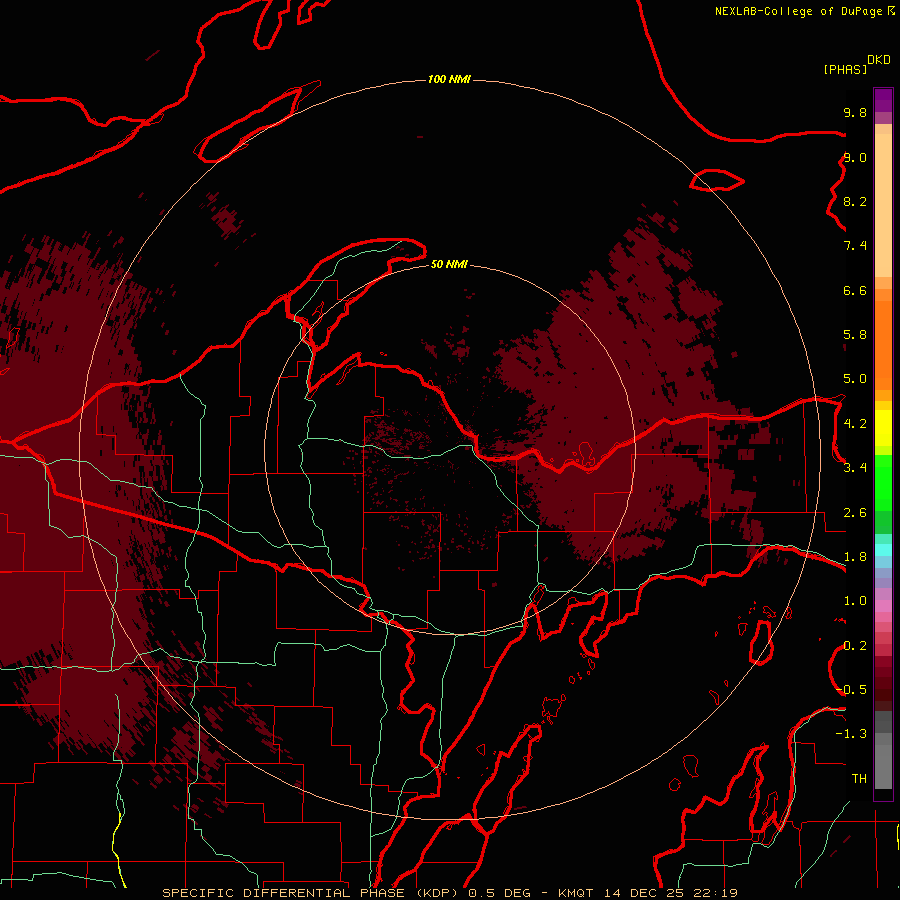Click the yellow band of the color bar
Viewport: 900px width, 900px height.
(x=883, y=428)
